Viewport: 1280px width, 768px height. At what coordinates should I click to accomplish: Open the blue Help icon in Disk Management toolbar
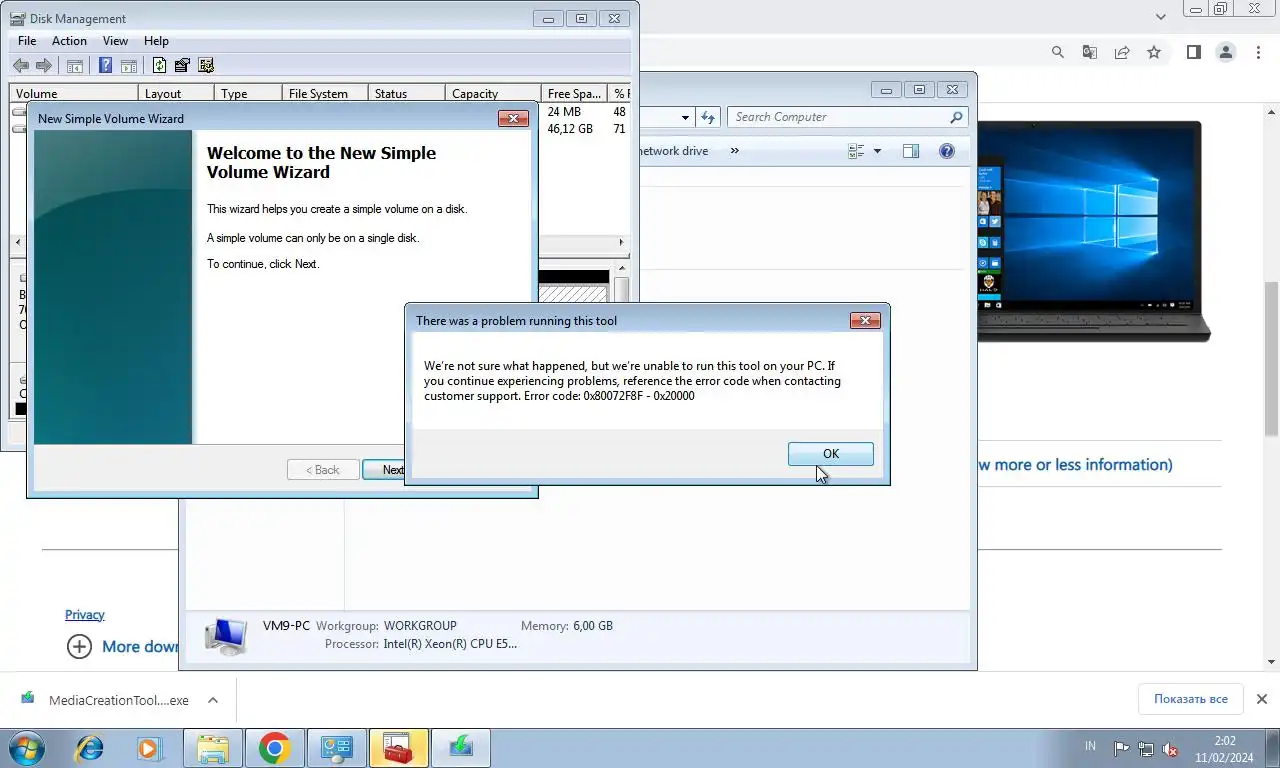(105, 66)
